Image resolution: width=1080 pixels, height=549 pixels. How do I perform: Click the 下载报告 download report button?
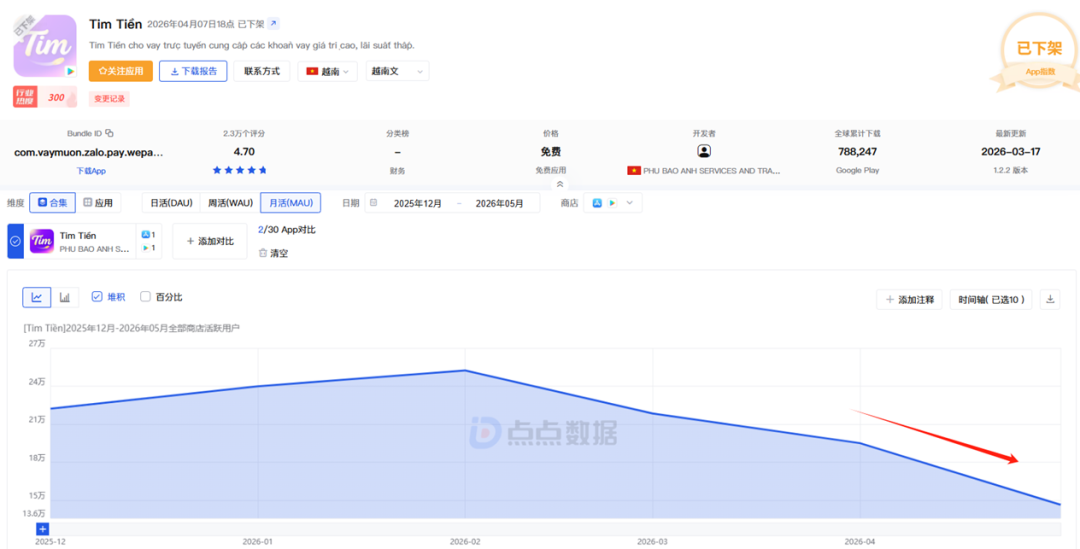[193, 71]
